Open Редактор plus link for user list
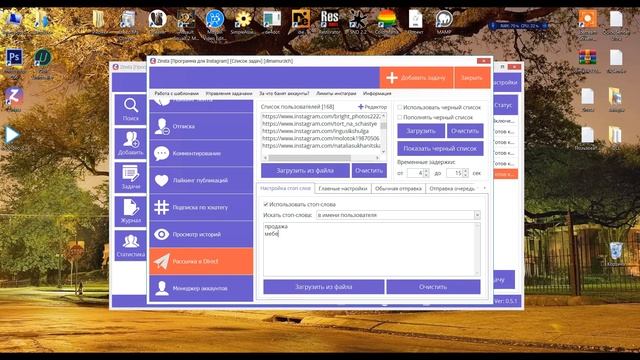 pos(372,107)
